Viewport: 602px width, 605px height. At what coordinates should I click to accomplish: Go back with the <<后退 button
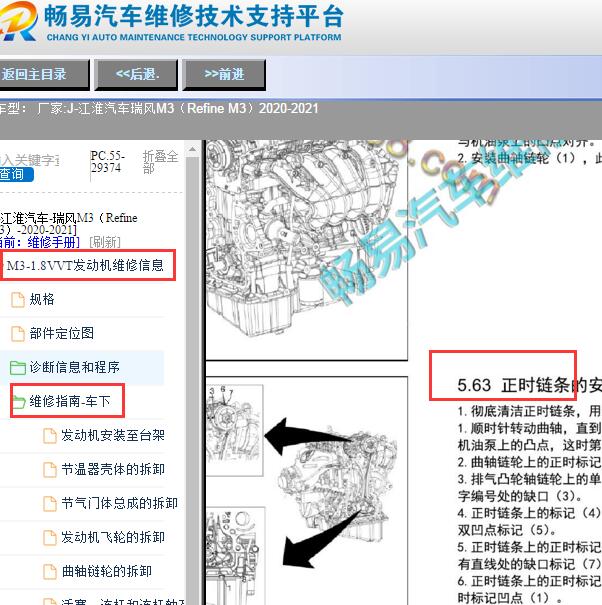click(x=137, y=74)
